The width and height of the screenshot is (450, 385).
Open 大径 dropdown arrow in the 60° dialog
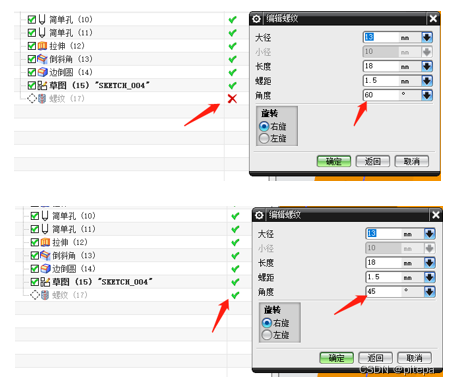pyautogui.click(x=427, y=37)
